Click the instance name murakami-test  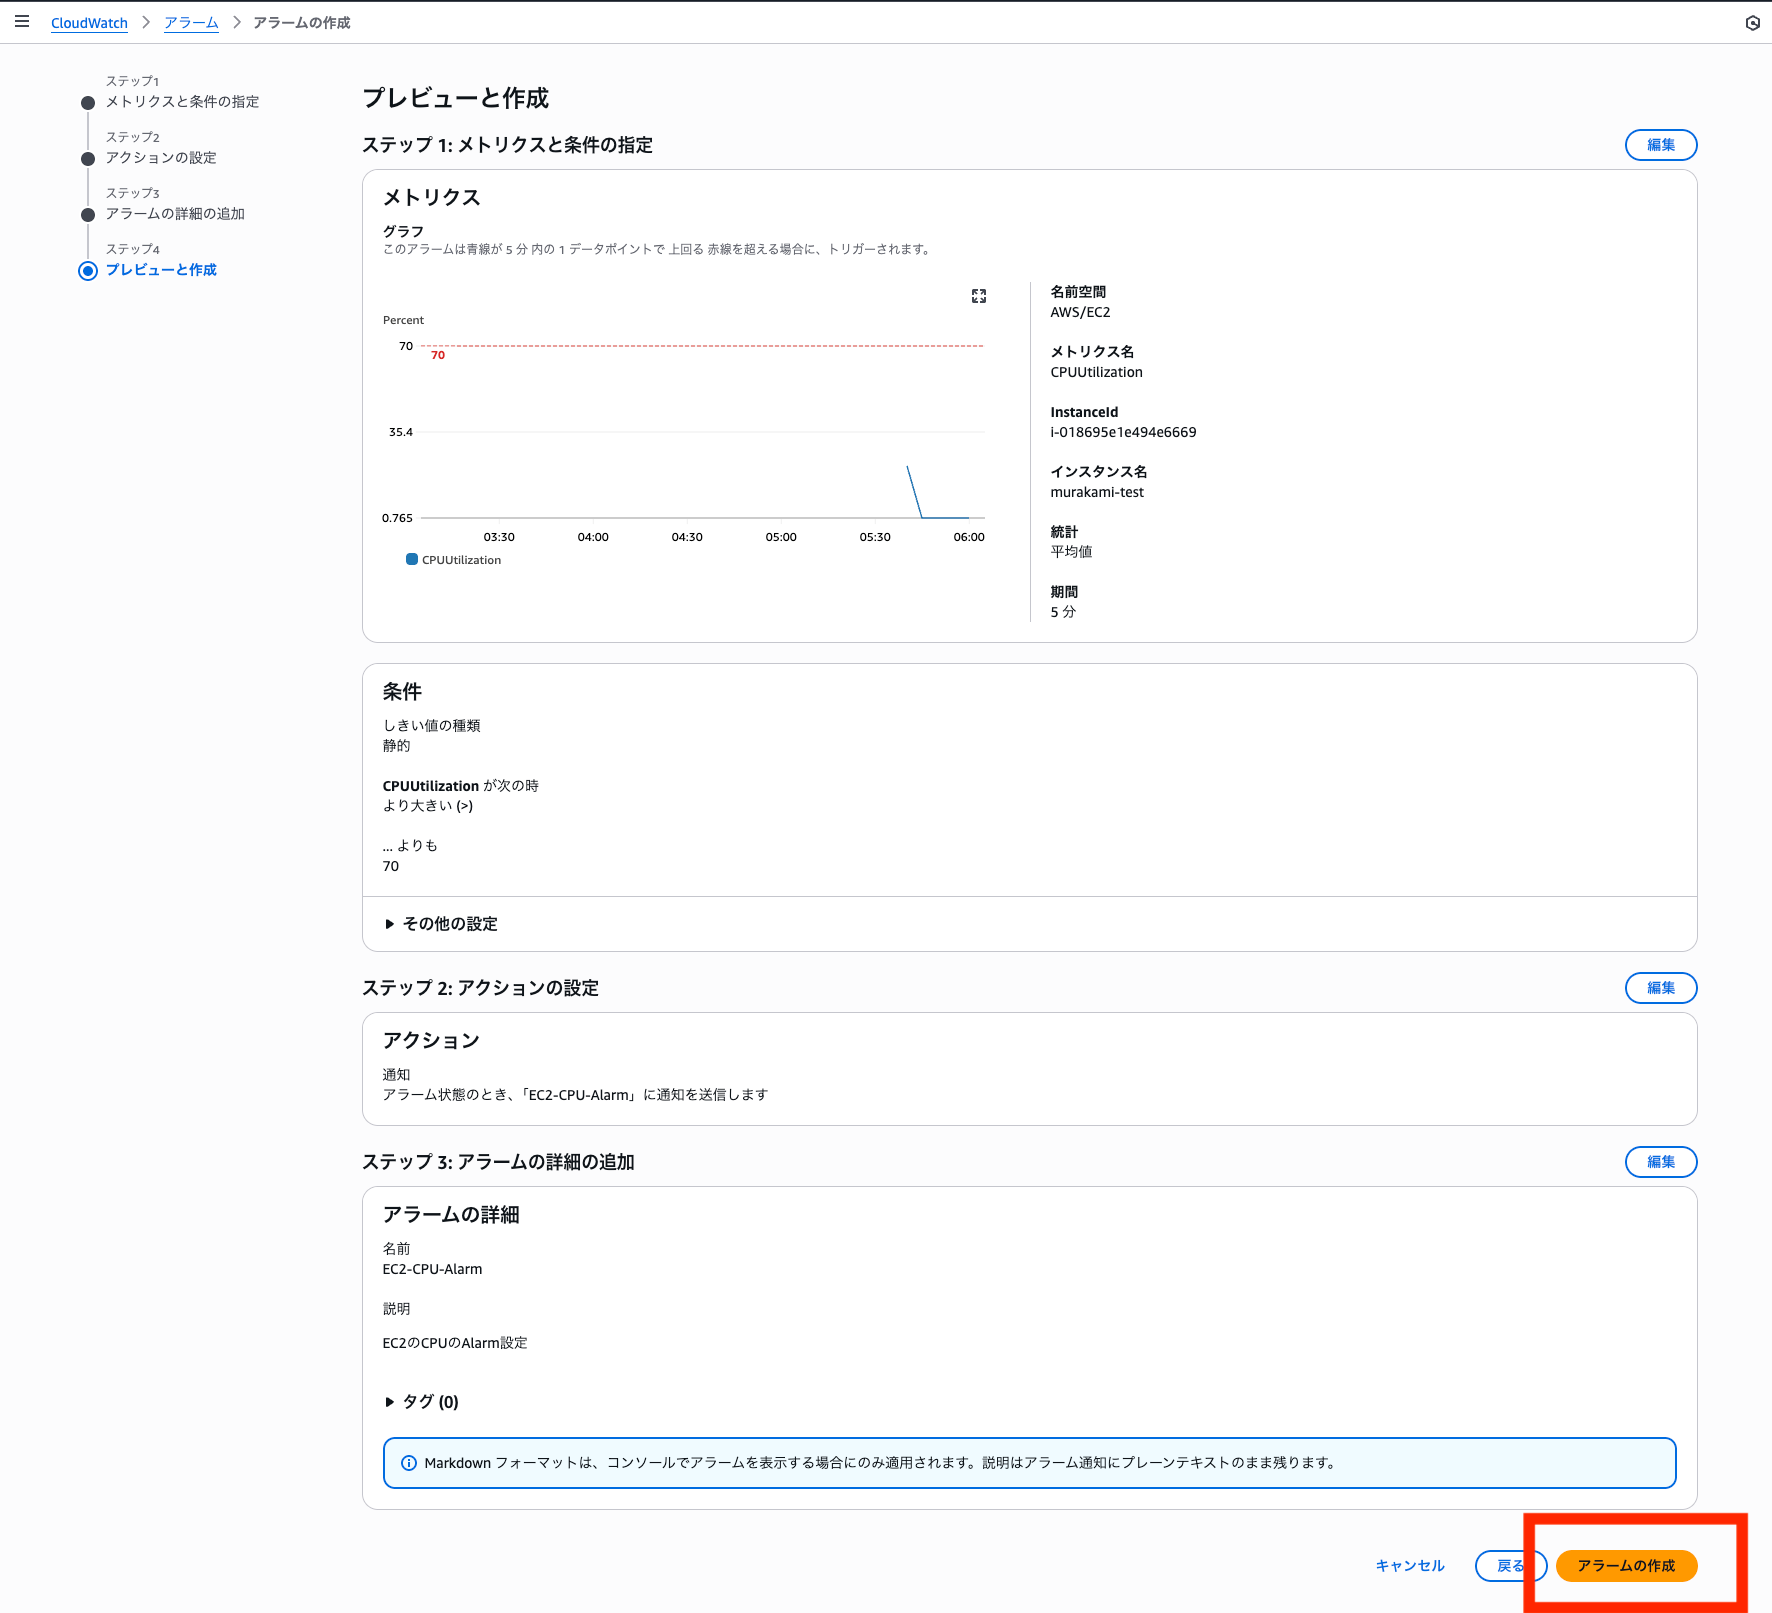point(1097,492)
